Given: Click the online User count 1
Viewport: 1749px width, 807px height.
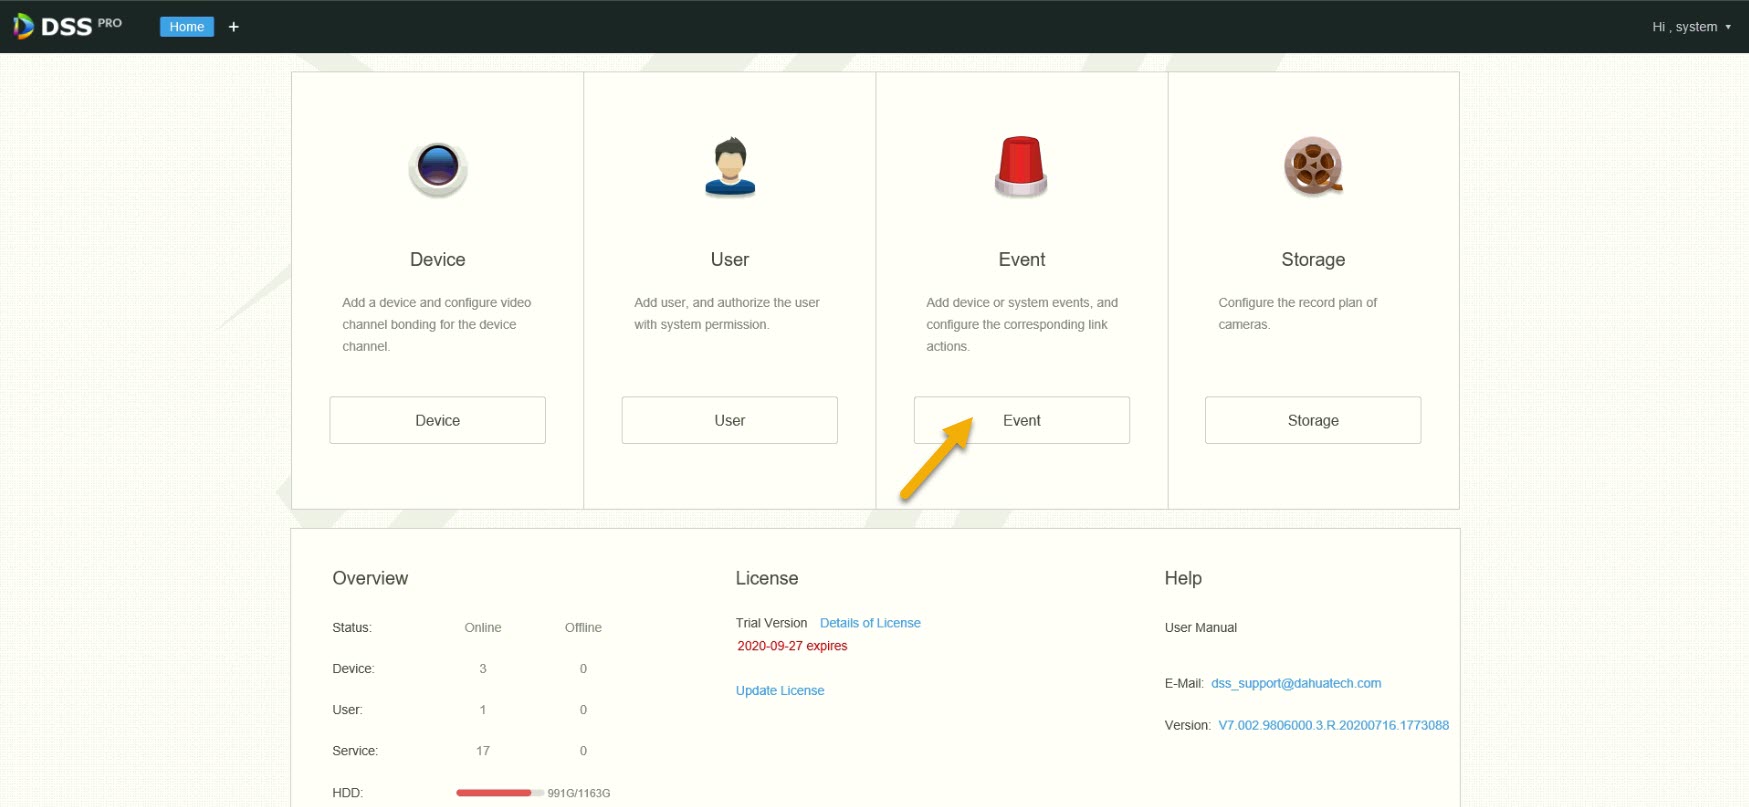Looking at the screenshot, I should point(483,710).
